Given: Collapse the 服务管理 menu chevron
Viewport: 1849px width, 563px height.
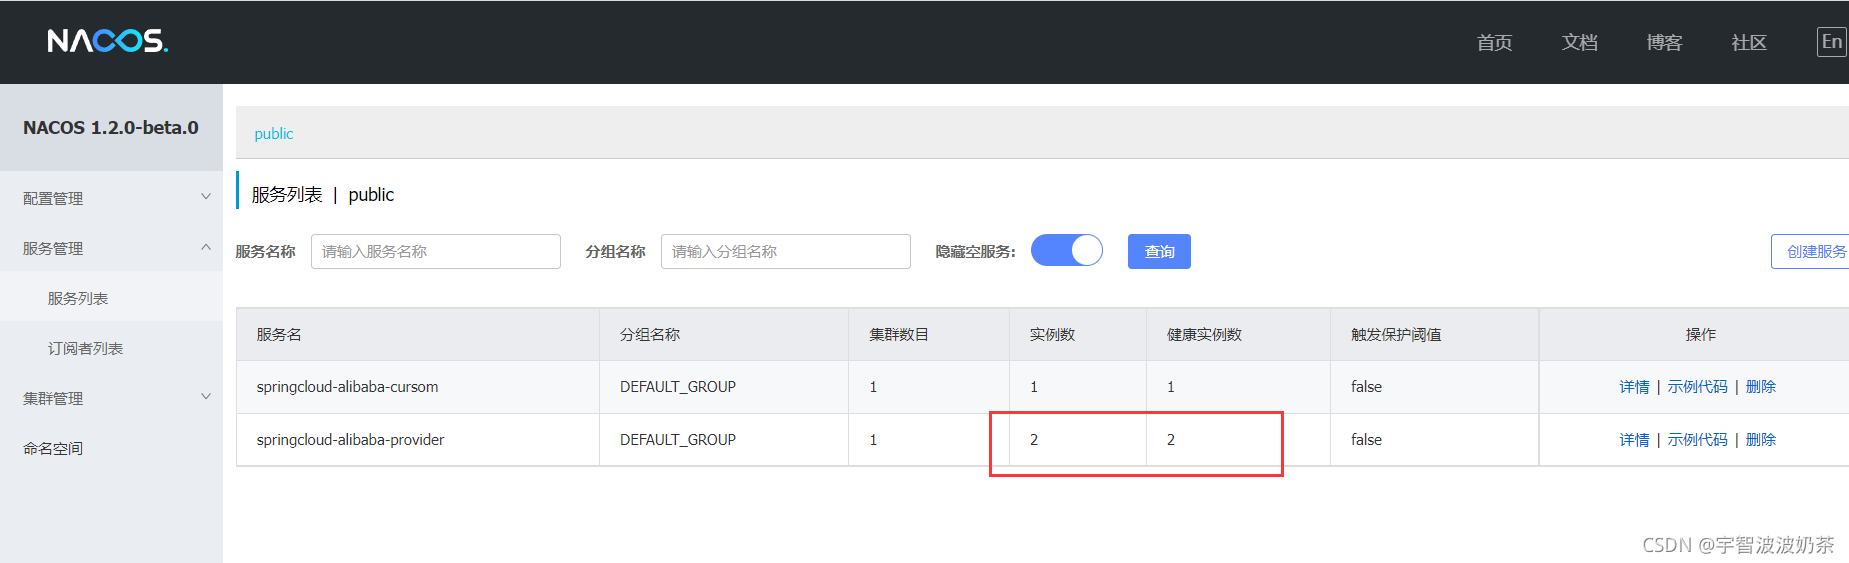Looking at the screenshot, I should tap(206, 247).
